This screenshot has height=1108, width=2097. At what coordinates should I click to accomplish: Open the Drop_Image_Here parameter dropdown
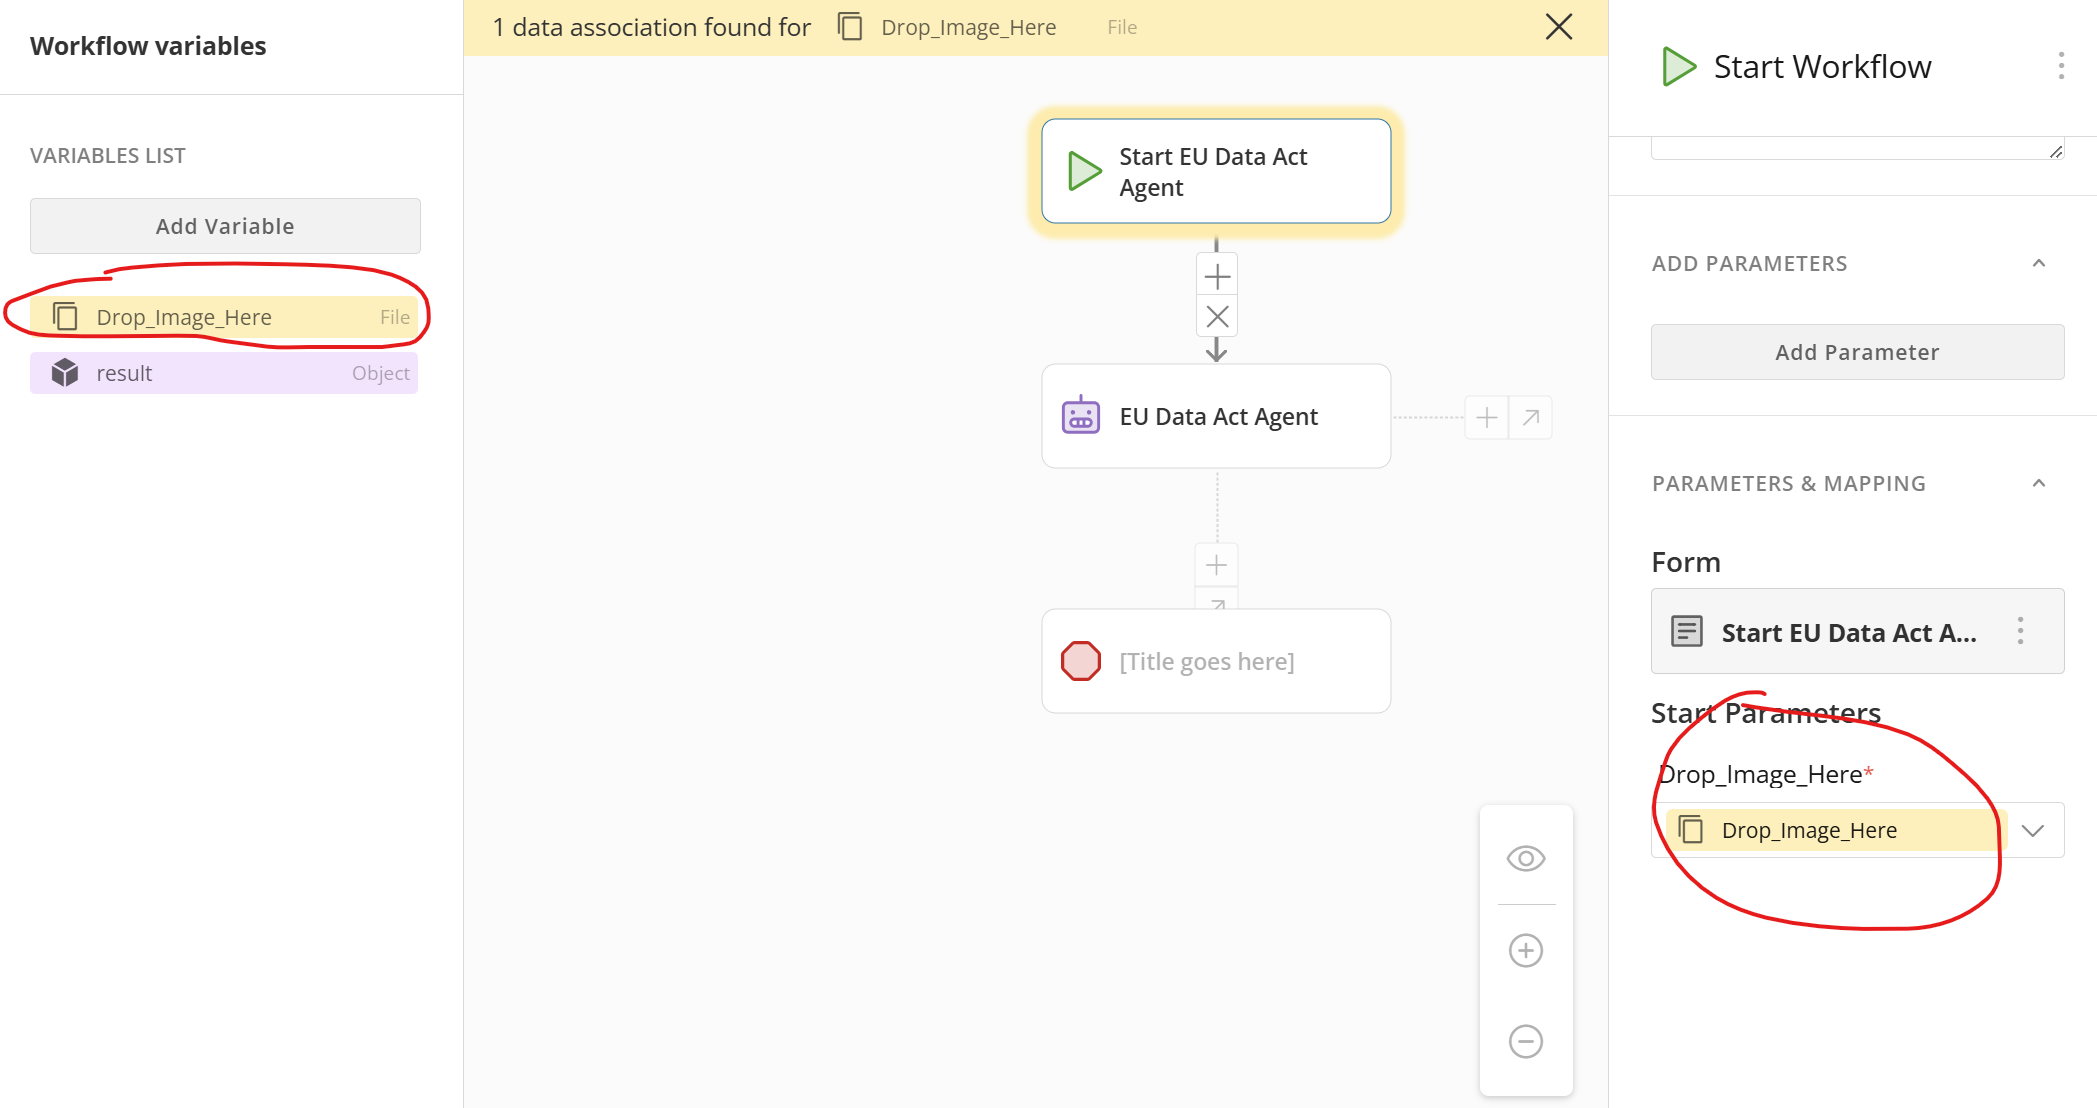point(2032,830)
